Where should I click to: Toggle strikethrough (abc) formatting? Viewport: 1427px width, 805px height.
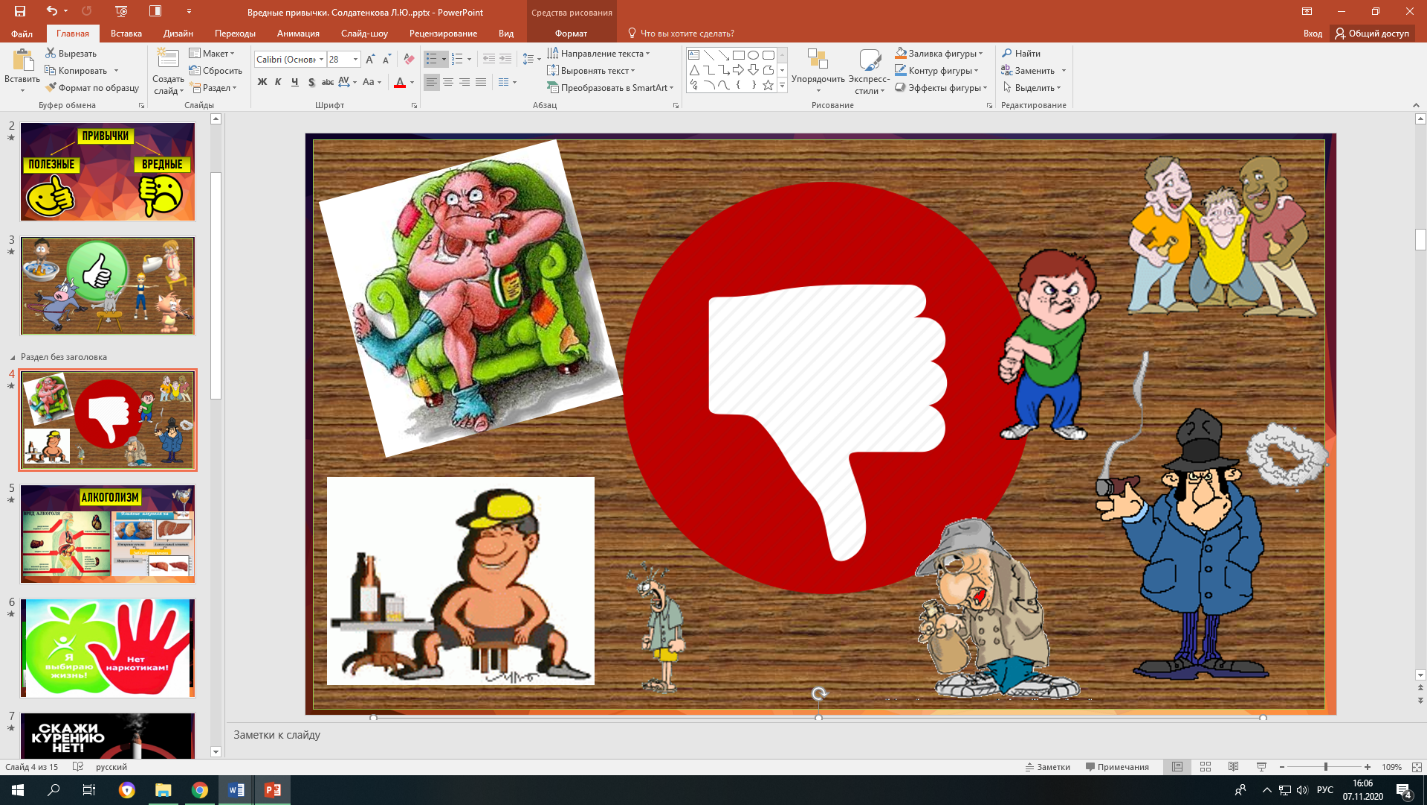click(x=328, y=83)
